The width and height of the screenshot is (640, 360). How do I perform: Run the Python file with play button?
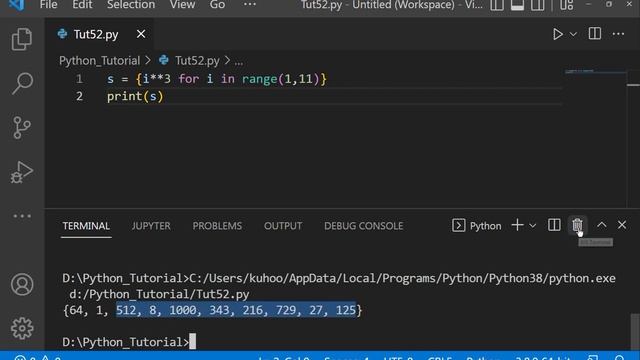pyautogui.click(x=557, y=34)
